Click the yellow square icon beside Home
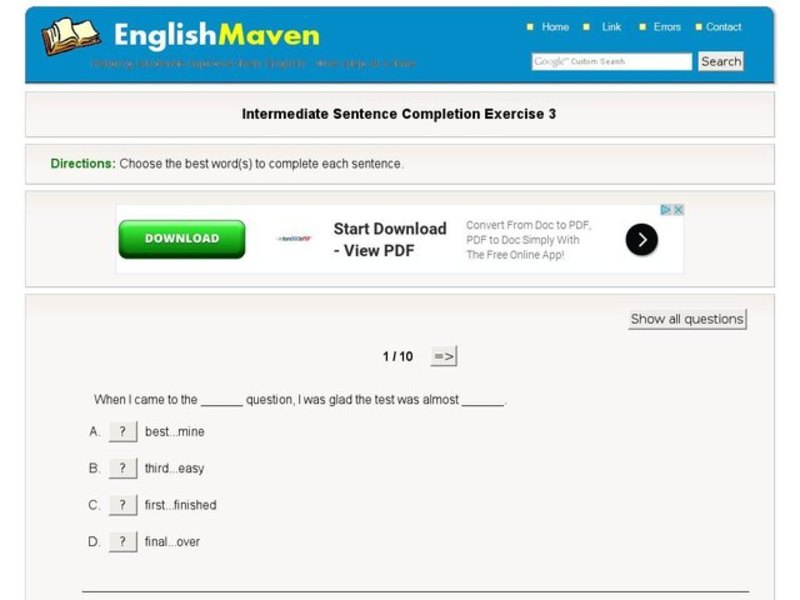800x600 pixels. 530,27
